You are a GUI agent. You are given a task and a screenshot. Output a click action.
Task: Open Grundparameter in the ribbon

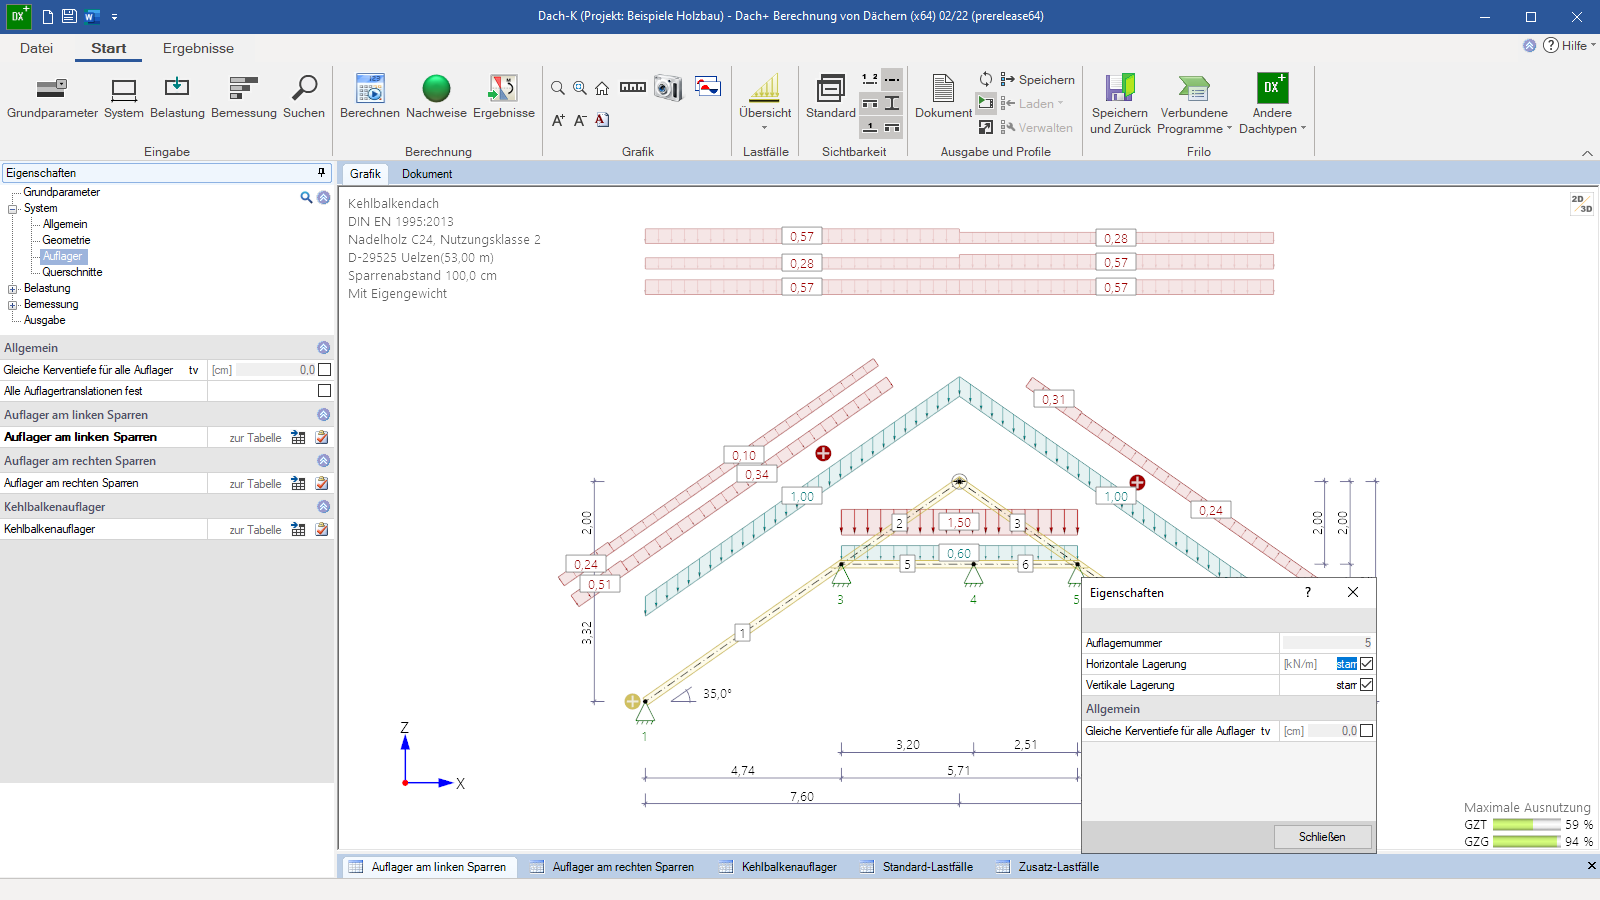[52, 97]
